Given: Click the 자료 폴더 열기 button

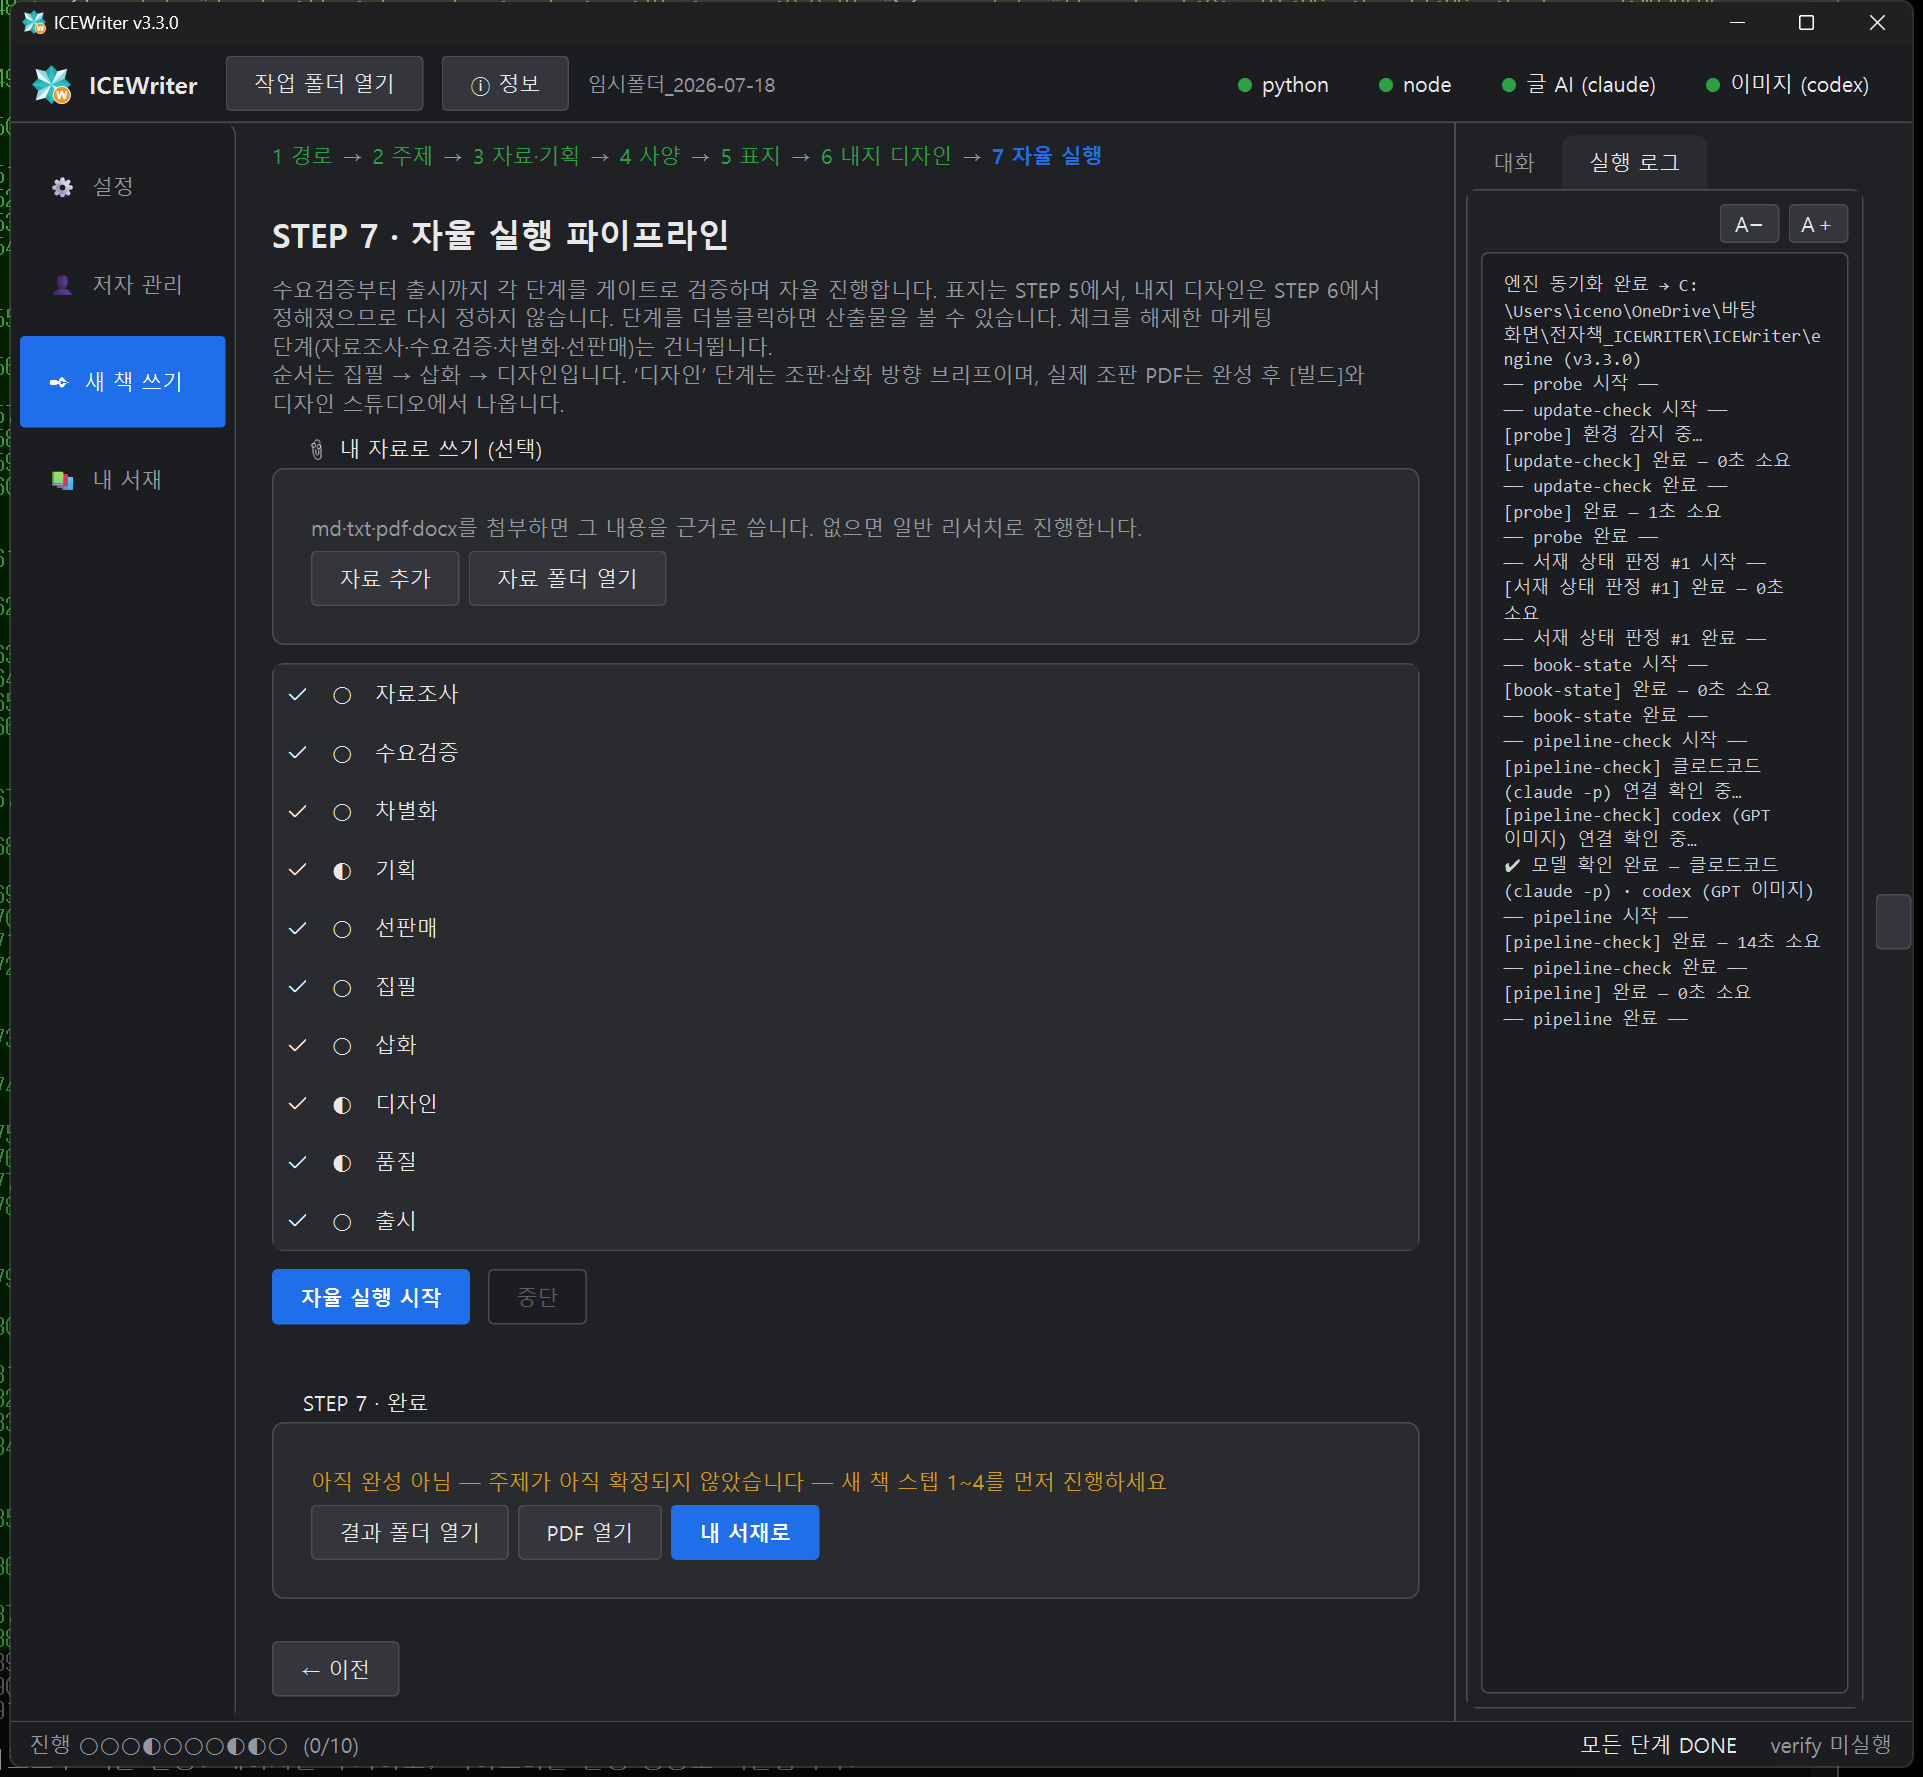Looking at the screenshot, I should tap(567, 578).
